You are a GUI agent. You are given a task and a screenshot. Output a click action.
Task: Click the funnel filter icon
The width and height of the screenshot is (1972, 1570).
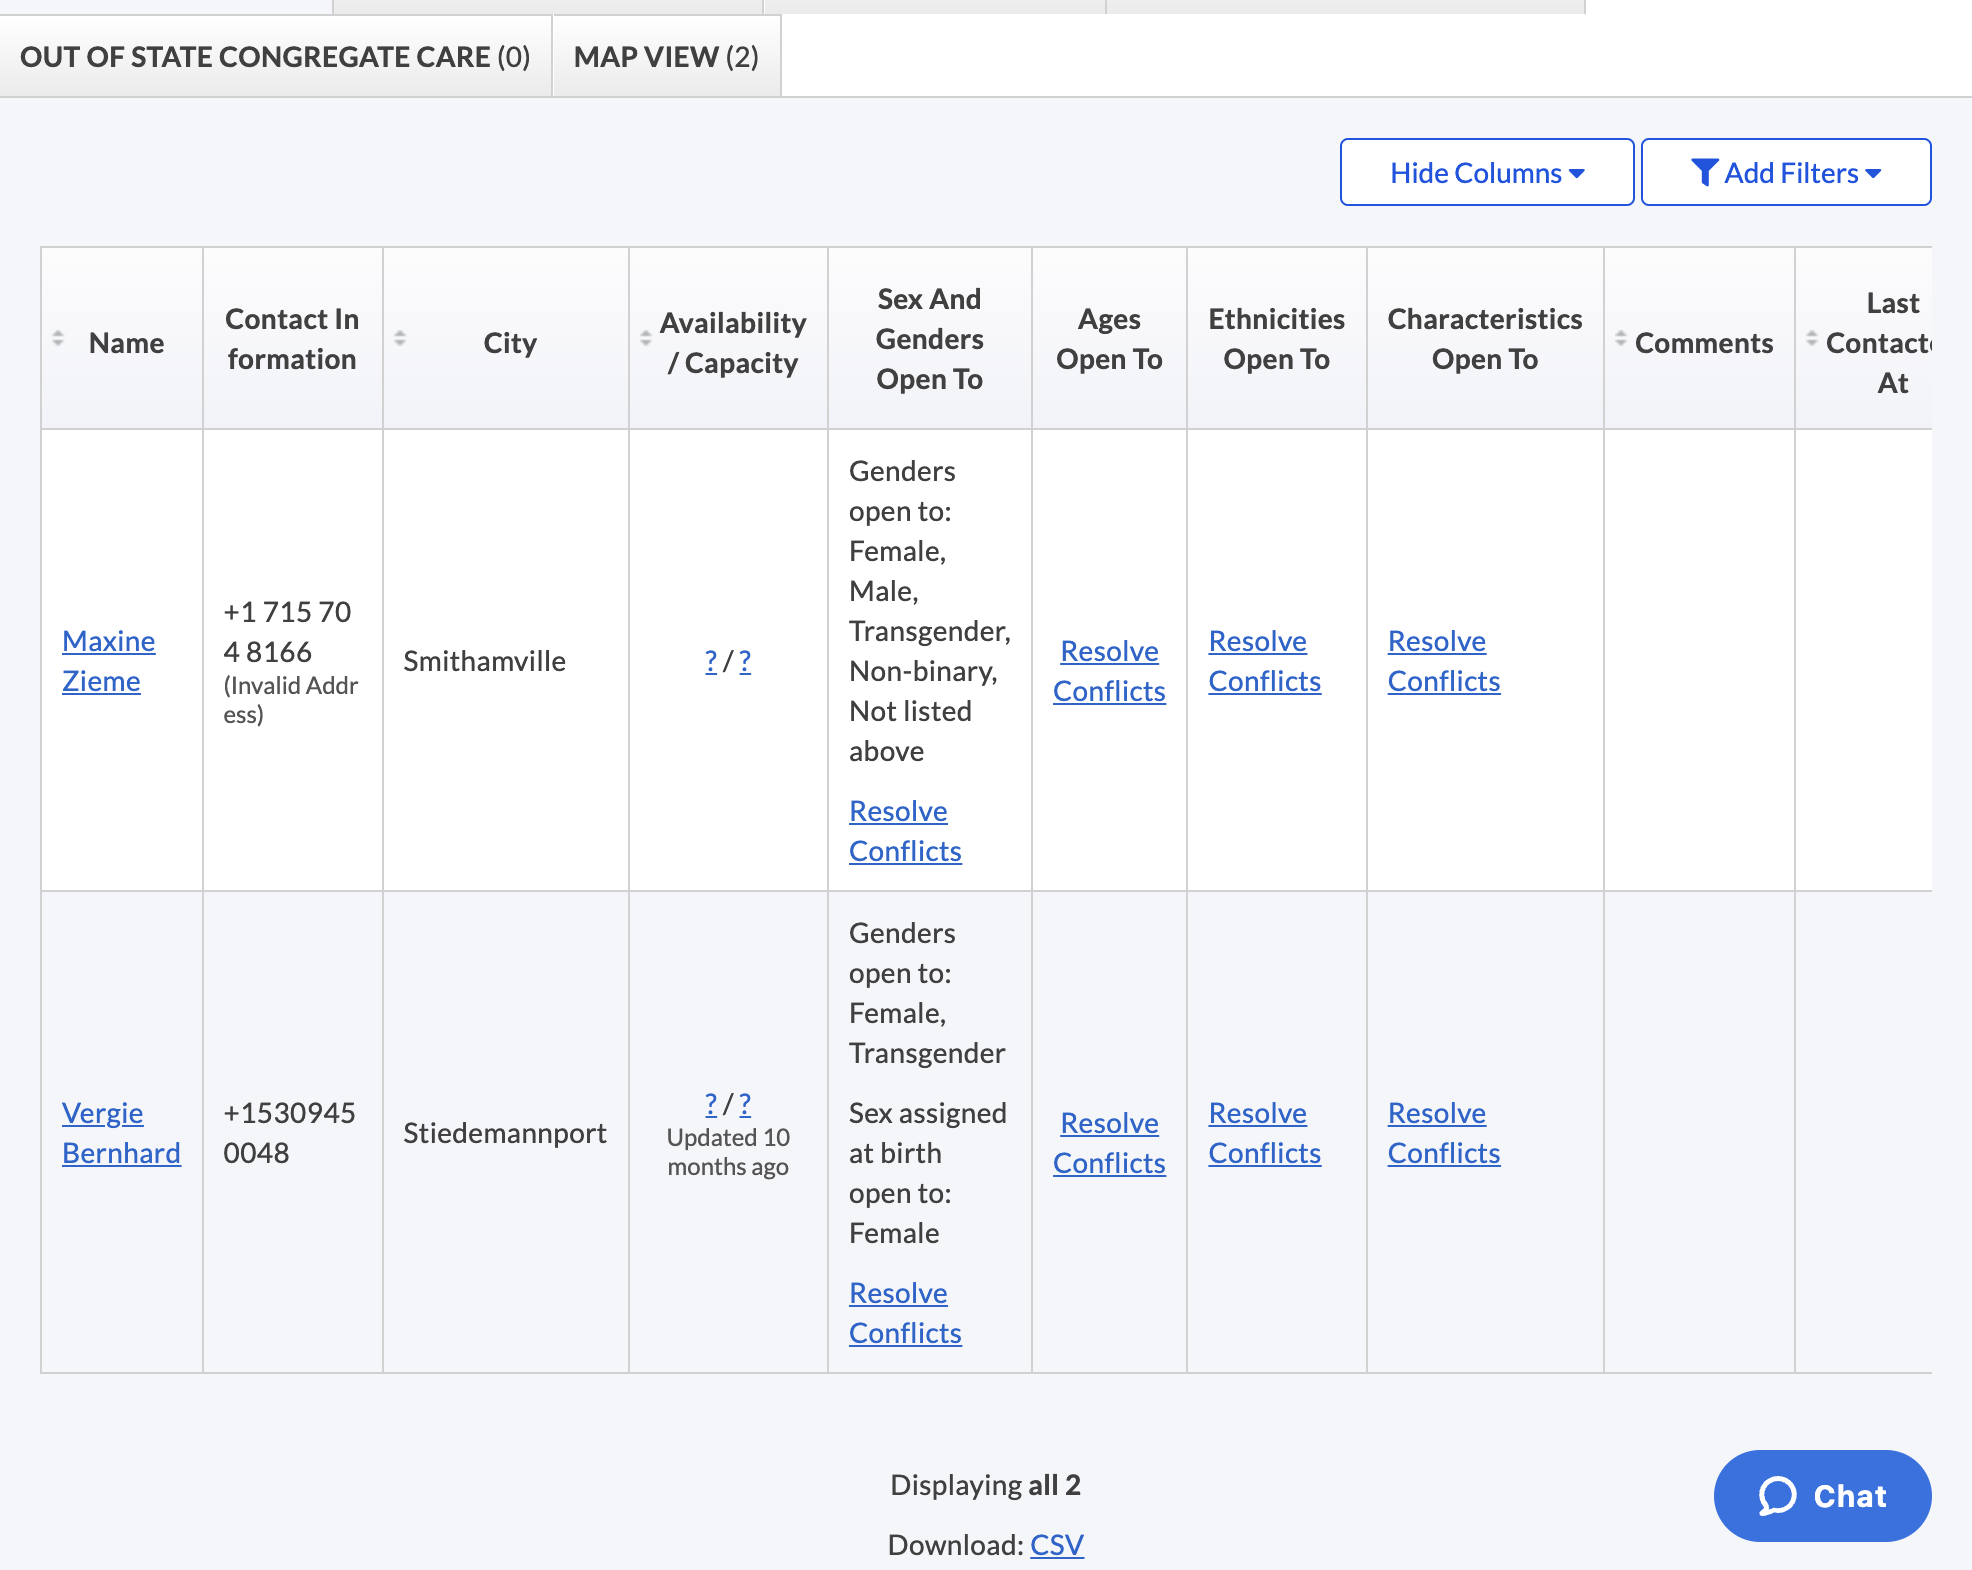(x=1704, y=173)
